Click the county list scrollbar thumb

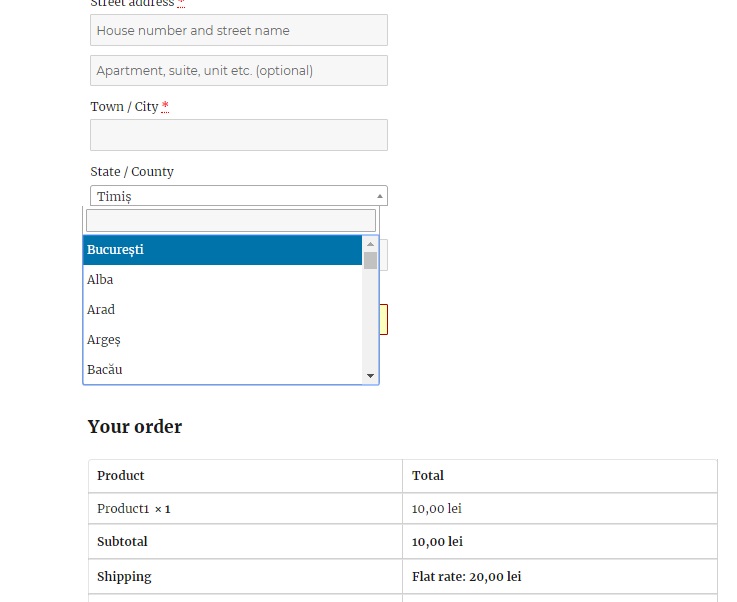(370, 260)
